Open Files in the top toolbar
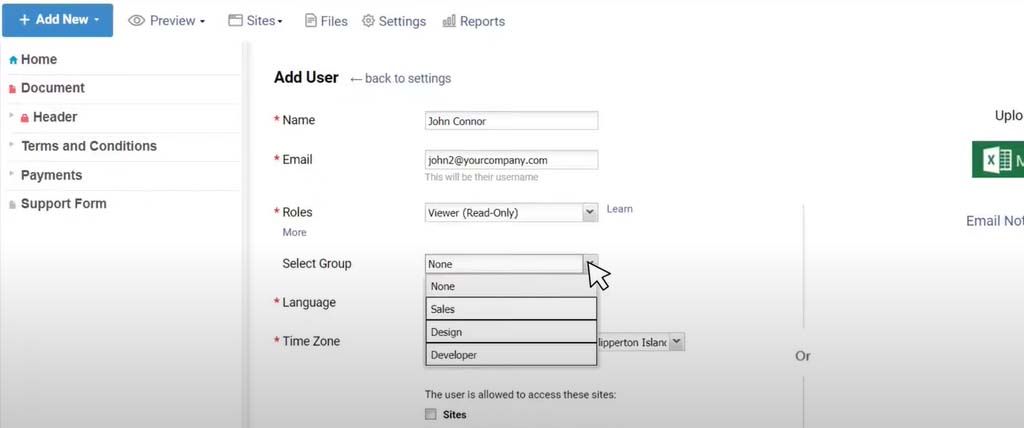 [327, 21]
